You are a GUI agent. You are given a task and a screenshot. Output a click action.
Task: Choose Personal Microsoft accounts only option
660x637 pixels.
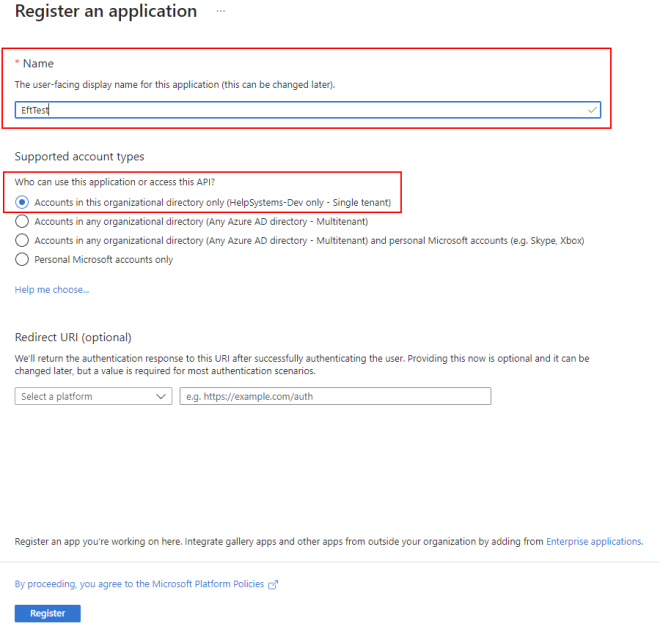coord(22,259)
